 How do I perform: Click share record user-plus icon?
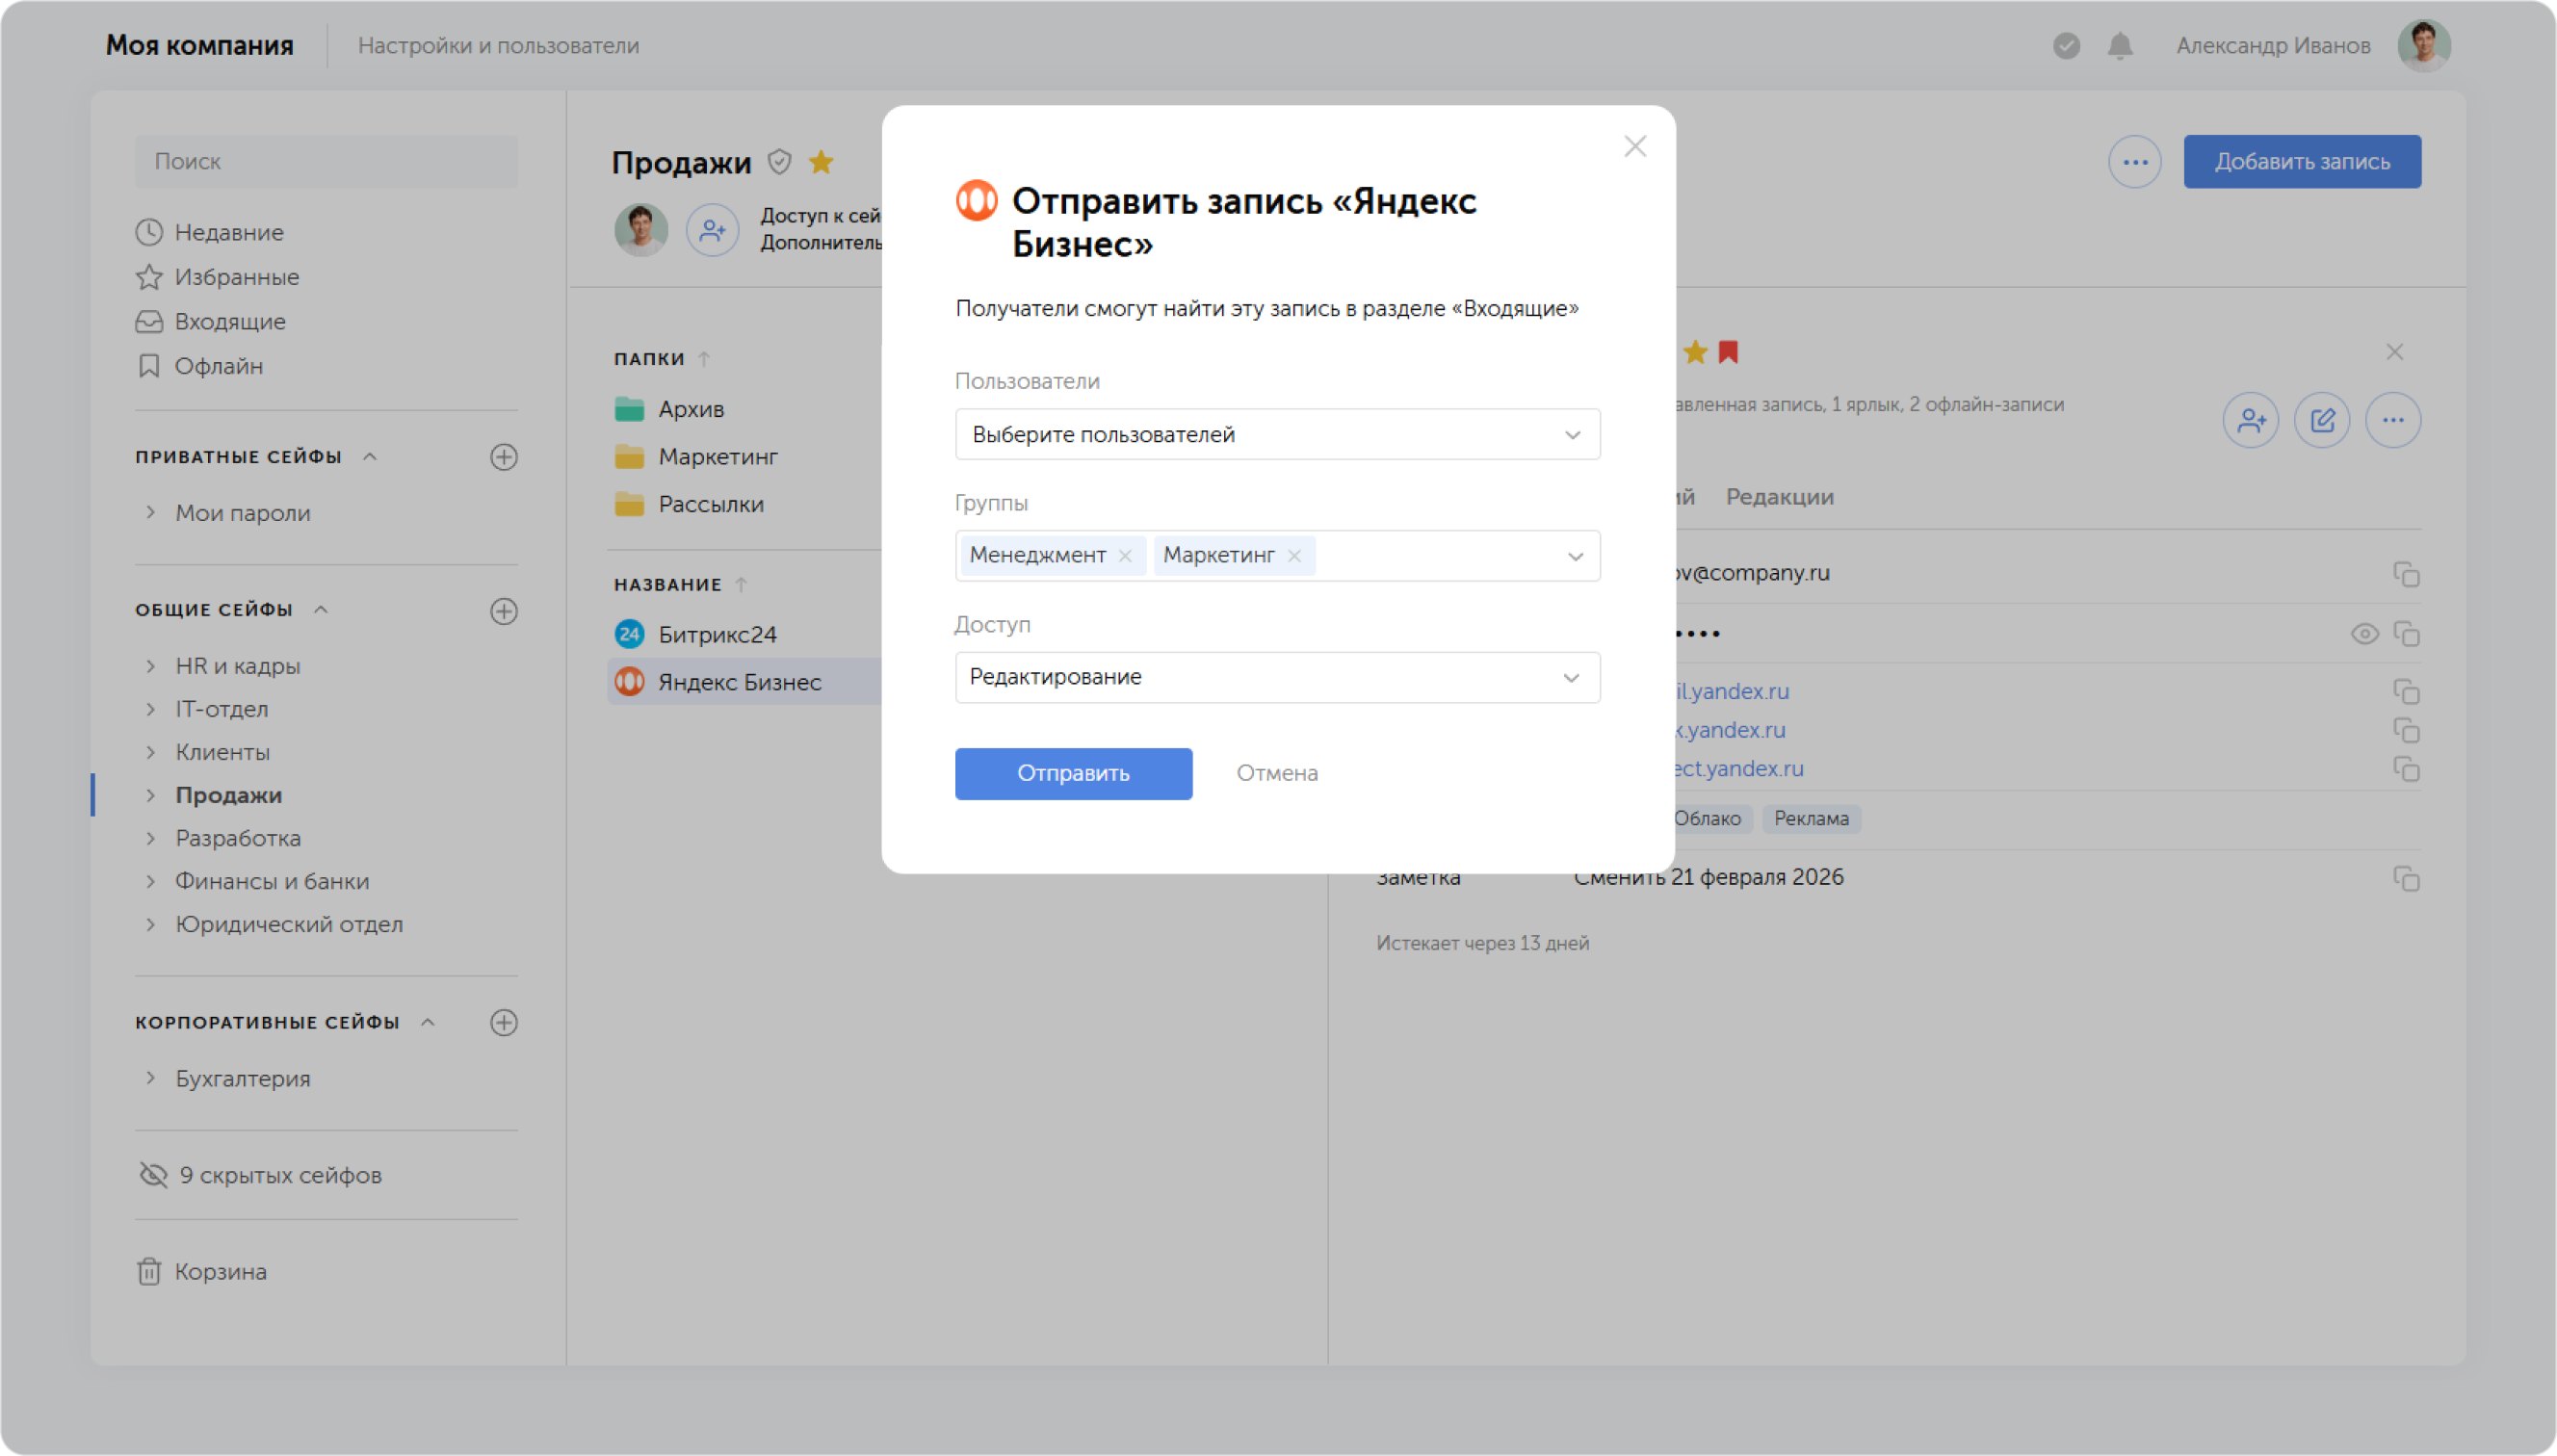pos(2250,420)
